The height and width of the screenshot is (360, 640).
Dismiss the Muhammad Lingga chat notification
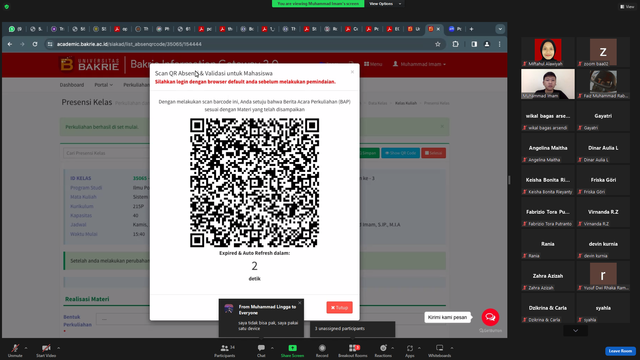coord(300,303)
